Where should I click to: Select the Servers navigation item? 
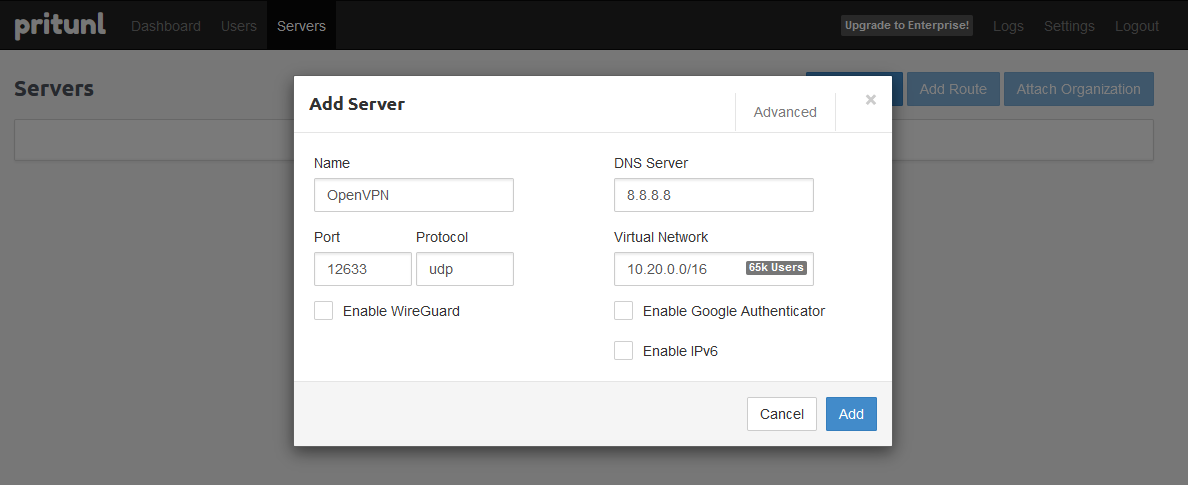tap(302, 26)
